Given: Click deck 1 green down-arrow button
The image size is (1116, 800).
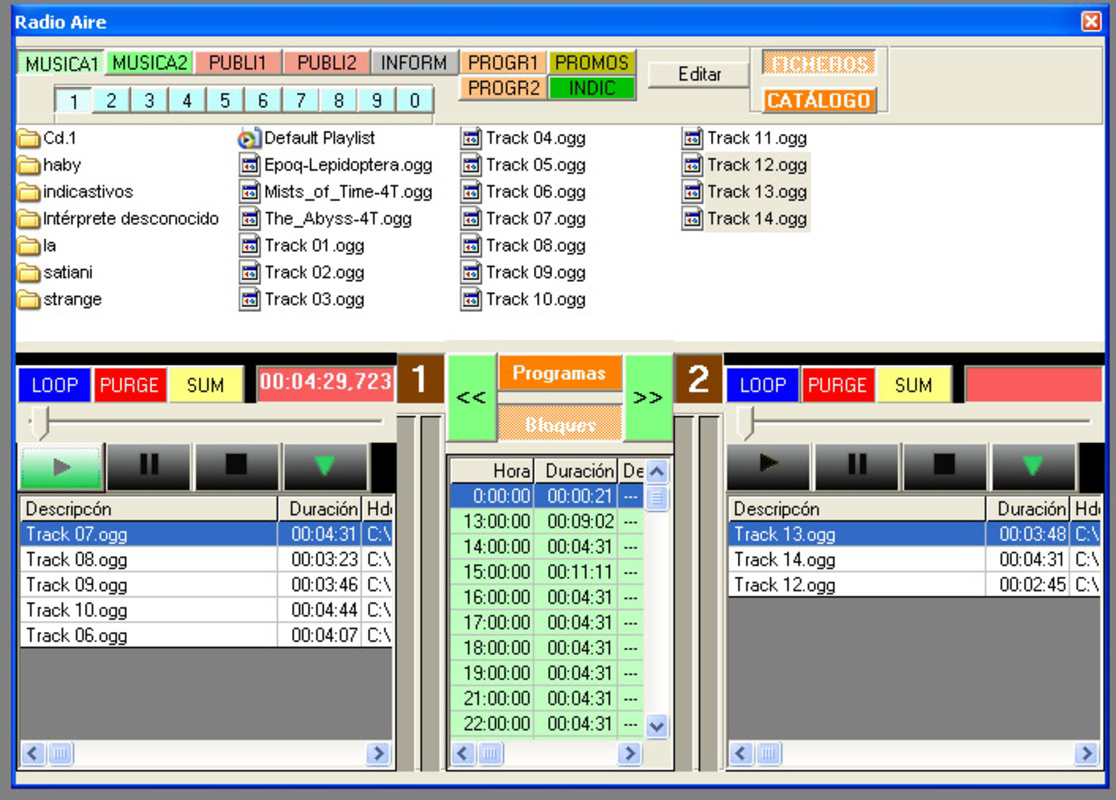Looking at the screenshot, I should pyautogui.click(x=325, y=466).
